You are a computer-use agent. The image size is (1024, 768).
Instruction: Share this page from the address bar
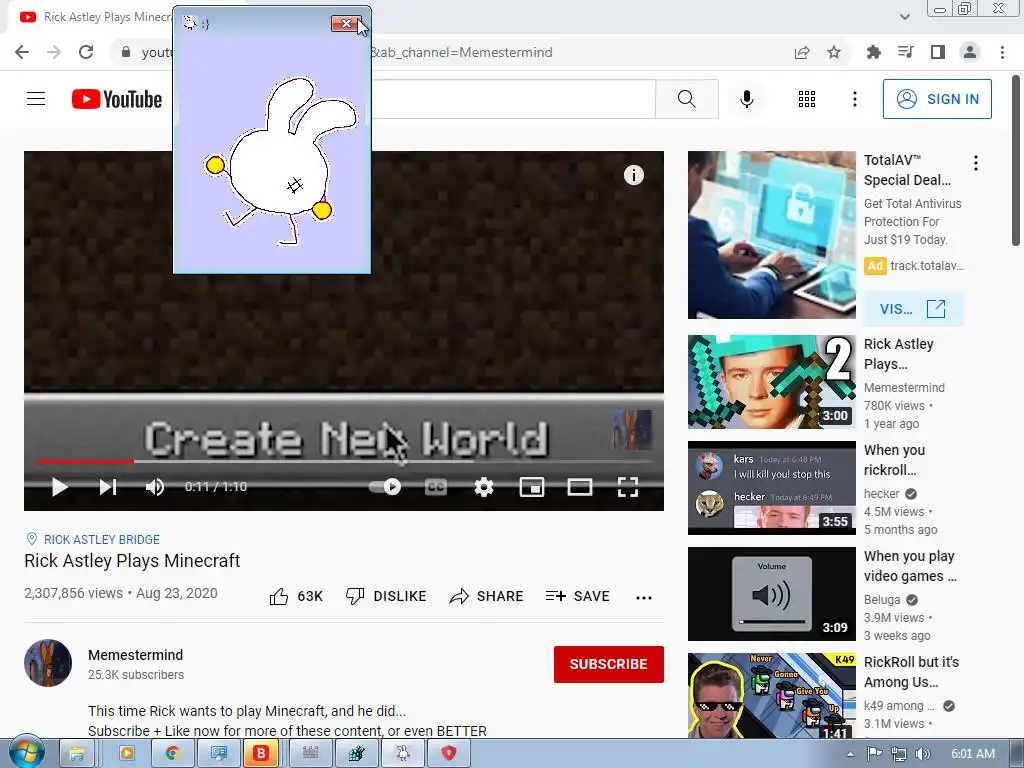pyautogui.click(x=802, y=52)
